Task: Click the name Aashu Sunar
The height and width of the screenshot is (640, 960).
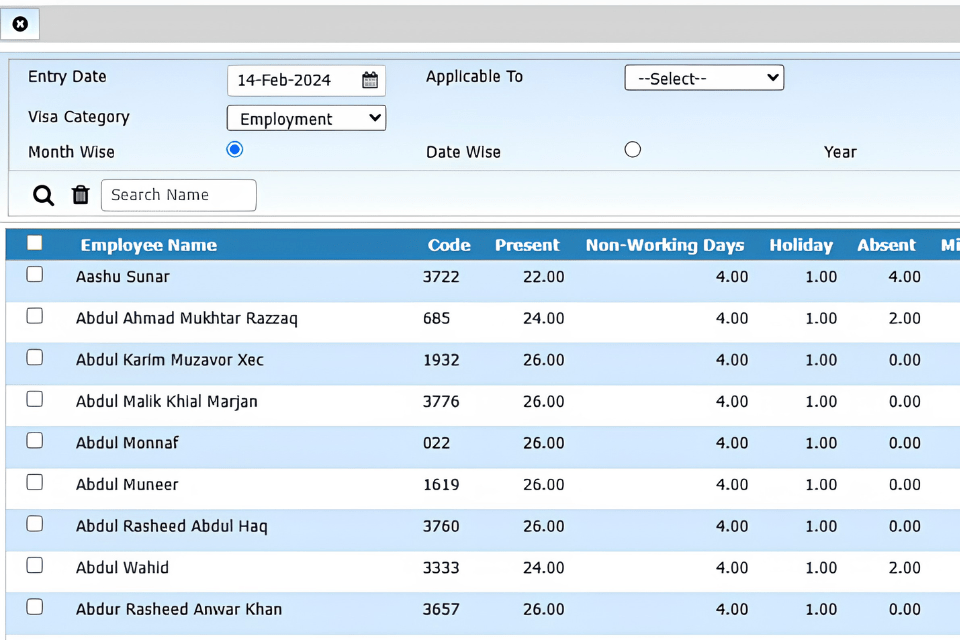Action: (122, 277)
